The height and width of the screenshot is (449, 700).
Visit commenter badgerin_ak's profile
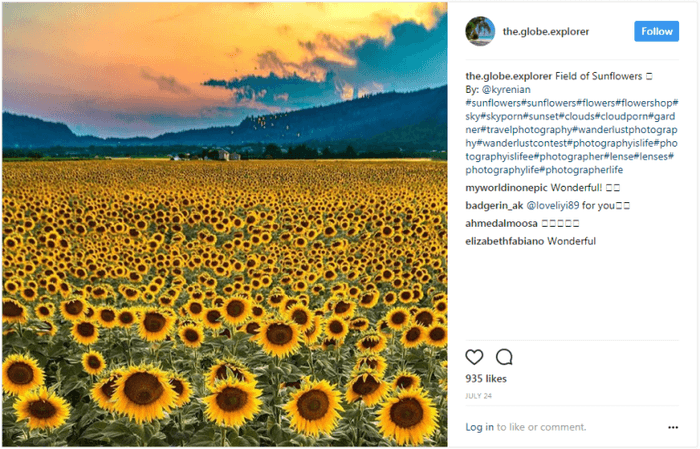pos(494,206)
